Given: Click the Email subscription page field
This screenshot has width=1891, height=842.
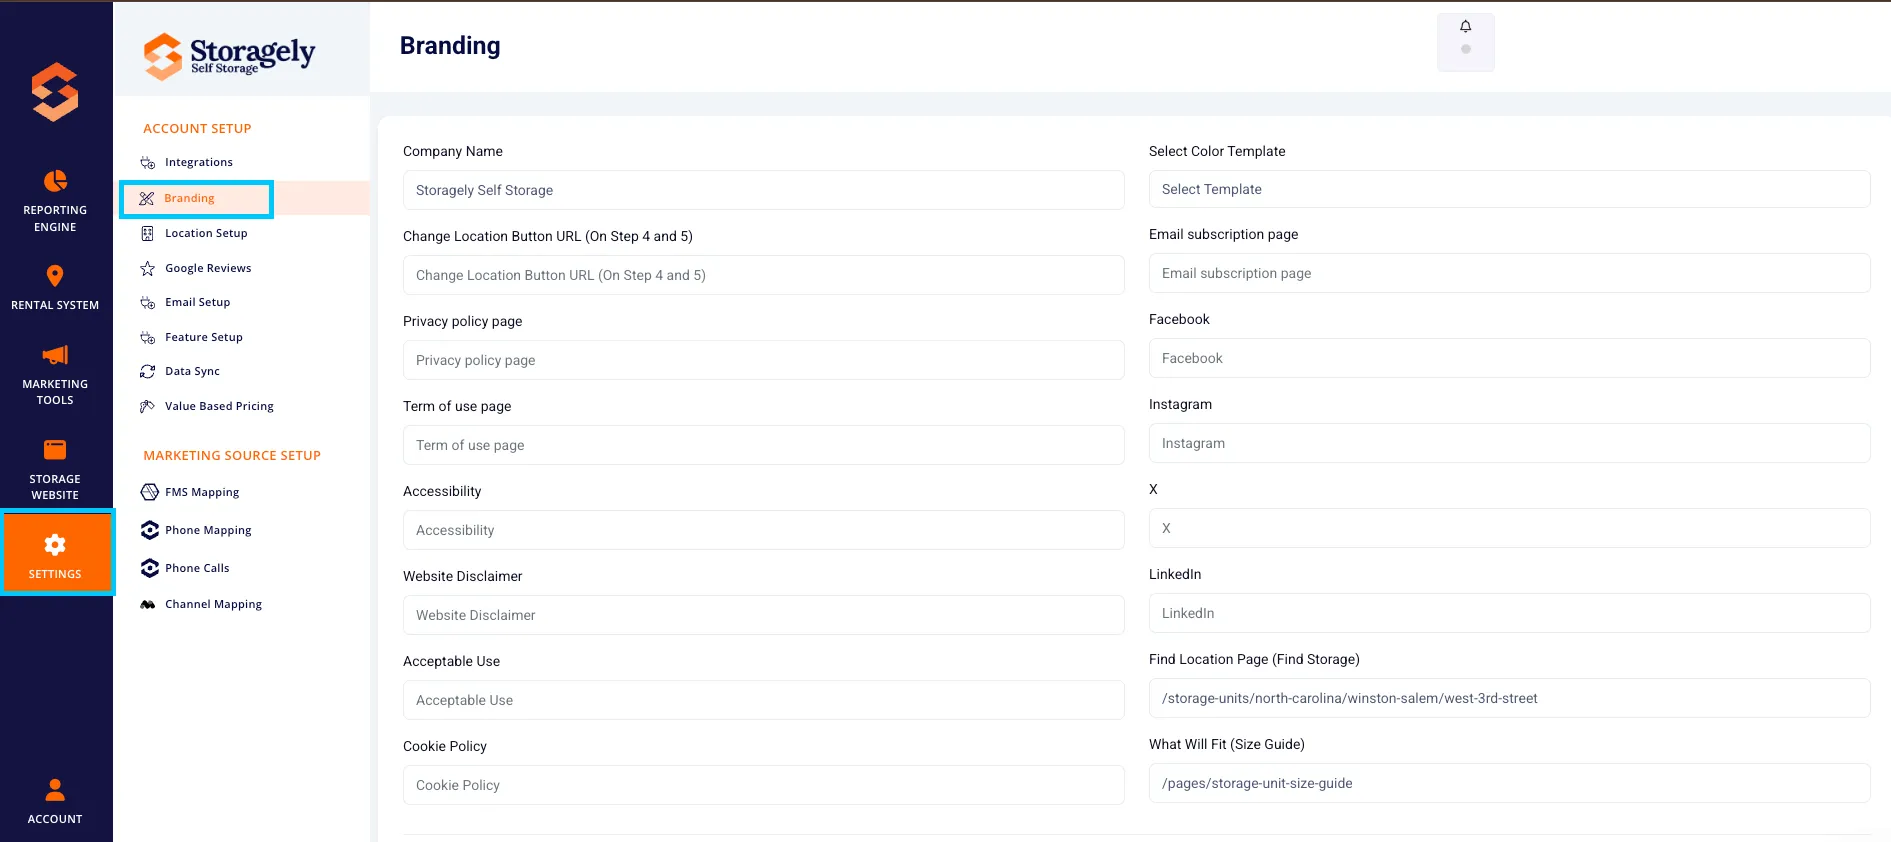Looking at the screenshot, I should pyautogui.click(x=1509, y=273).
